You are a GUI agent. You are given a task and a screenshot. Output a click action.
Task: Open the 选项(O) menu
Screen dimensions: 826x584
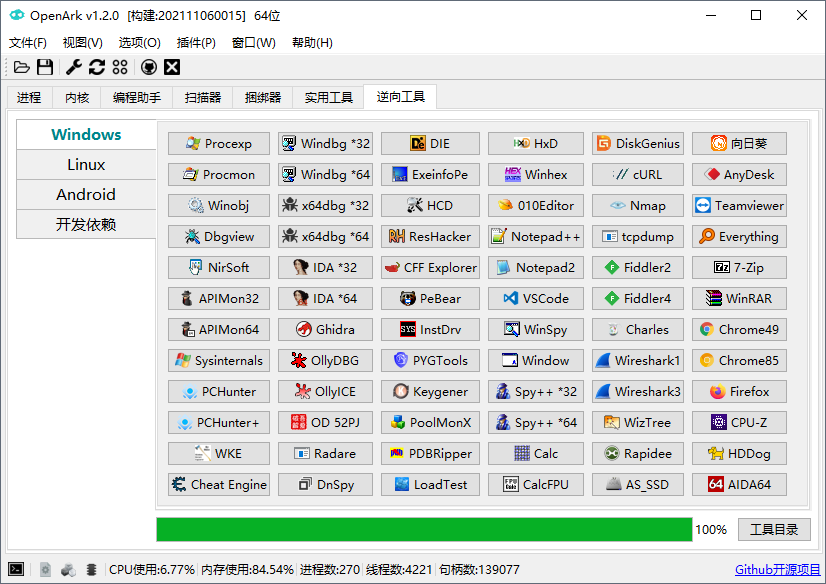tap(140, 43)
